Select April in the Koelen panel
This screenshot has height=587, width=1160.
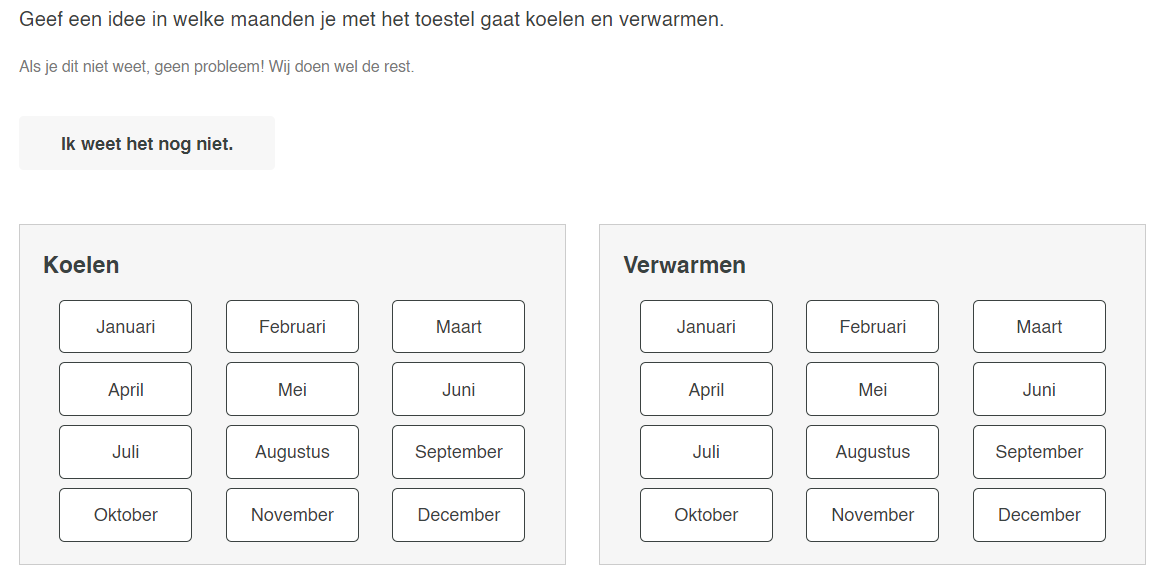click(125, 389)
